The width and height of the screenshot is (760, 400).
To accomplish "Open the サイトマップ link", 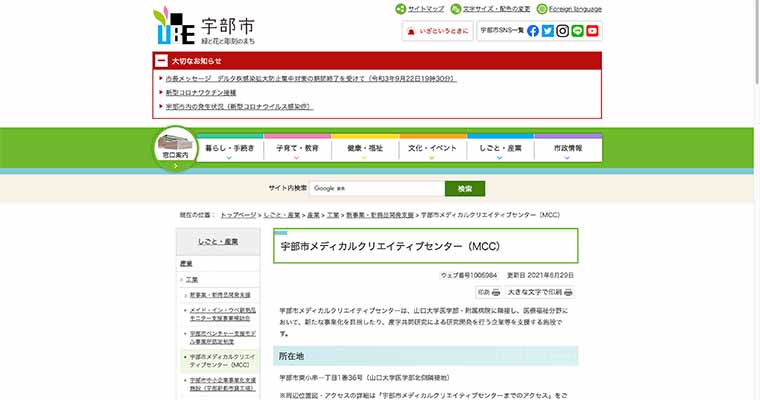I will pyautogui.click(x=420, y=8).
